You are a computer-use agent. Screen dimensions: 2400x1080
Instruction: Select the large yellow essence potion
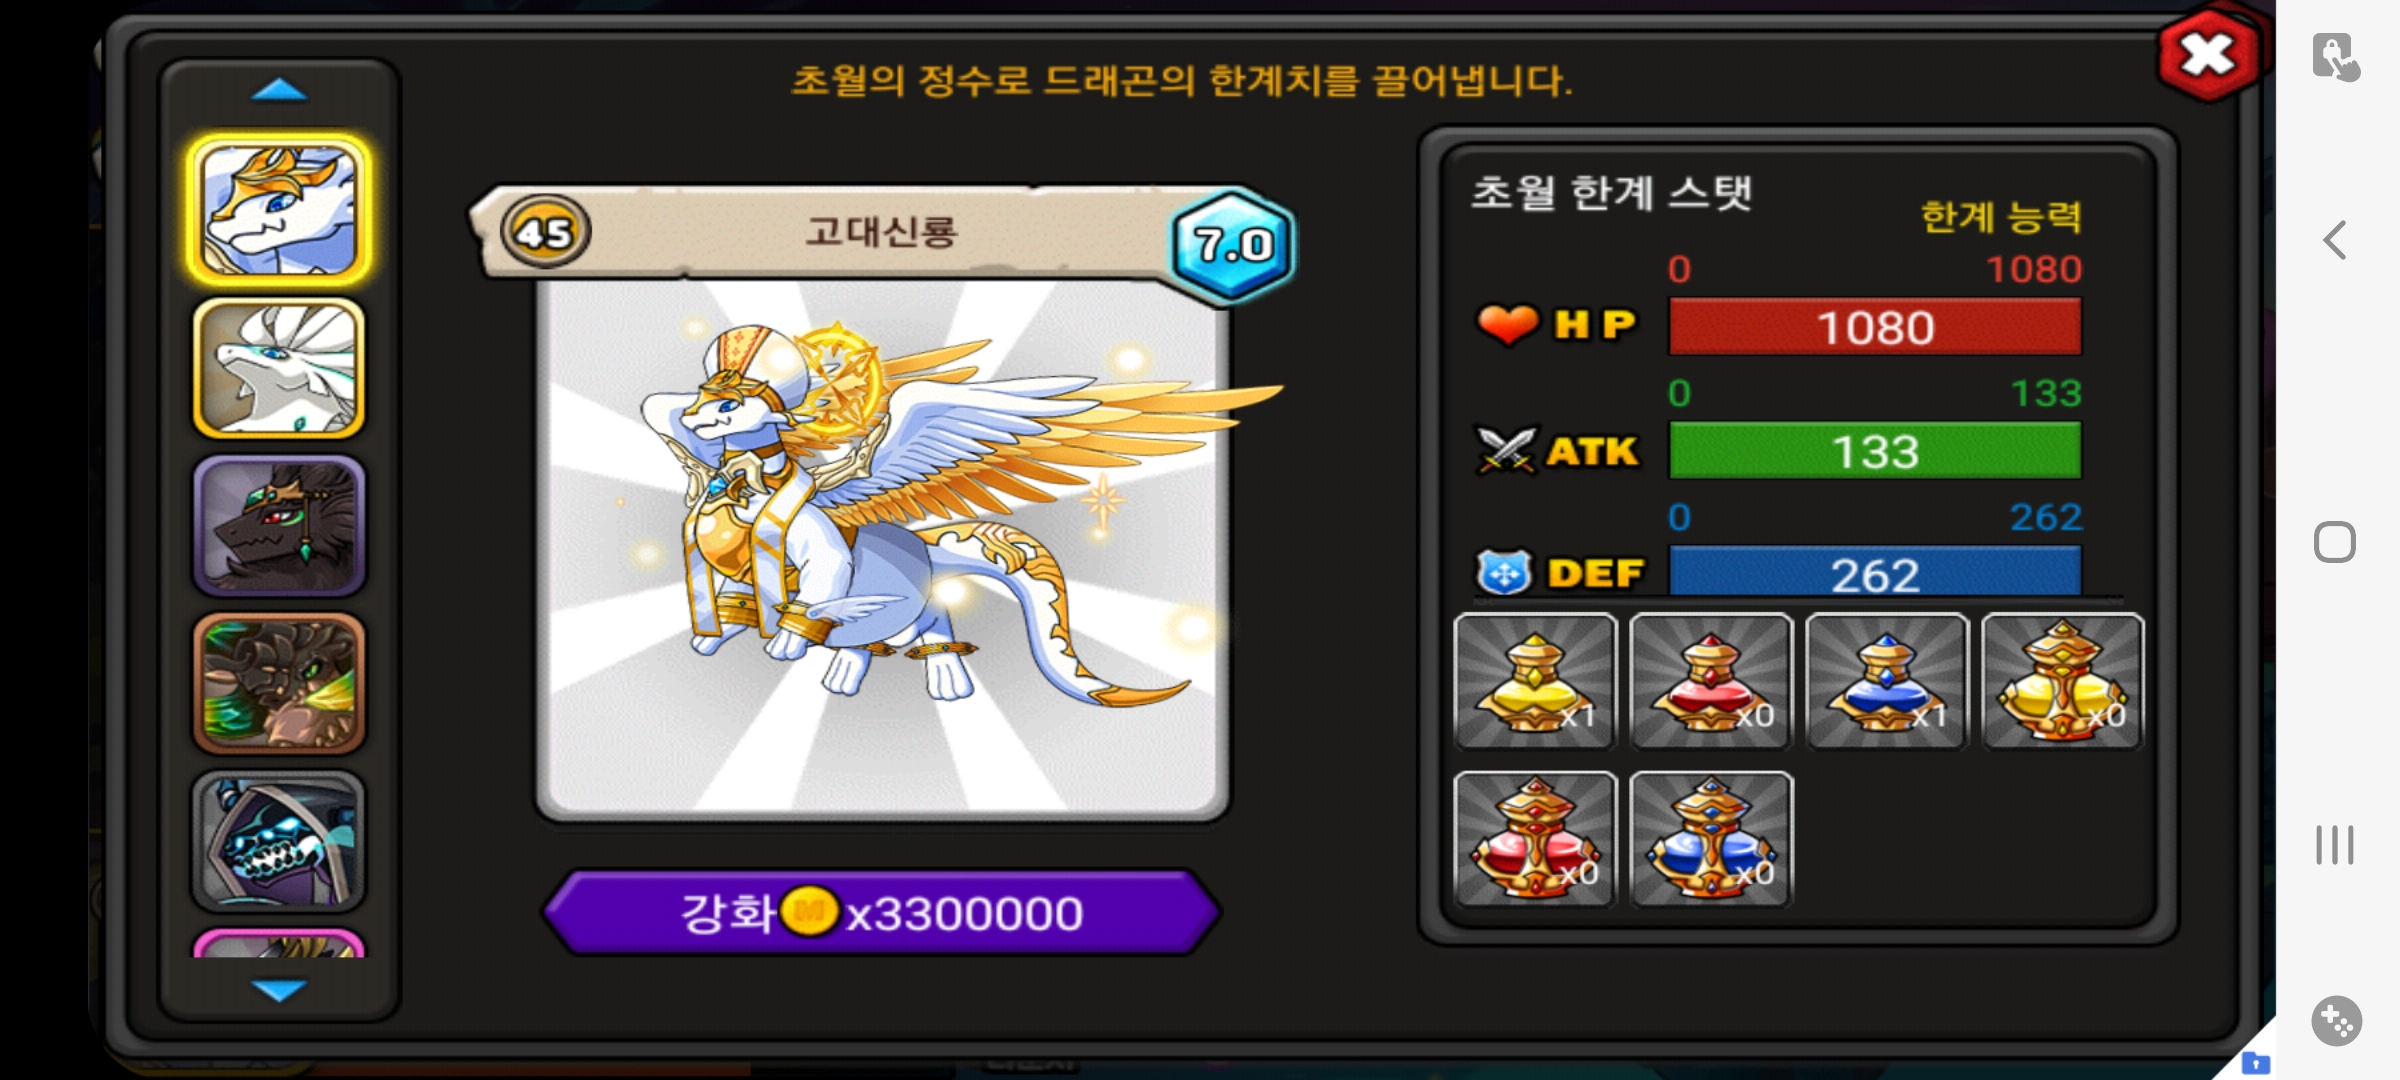pyautogui.click(x=2063, y=681)
